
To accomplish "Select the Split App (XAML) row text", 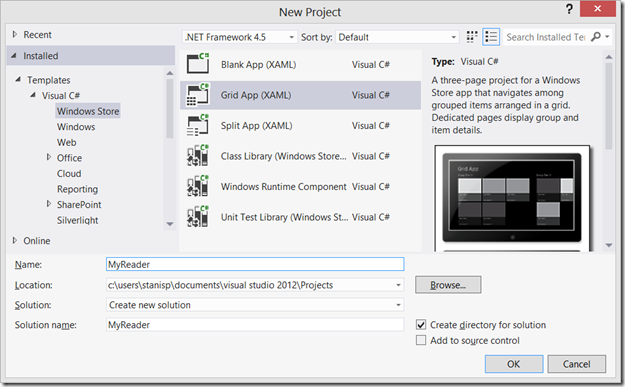I will 257,126.
